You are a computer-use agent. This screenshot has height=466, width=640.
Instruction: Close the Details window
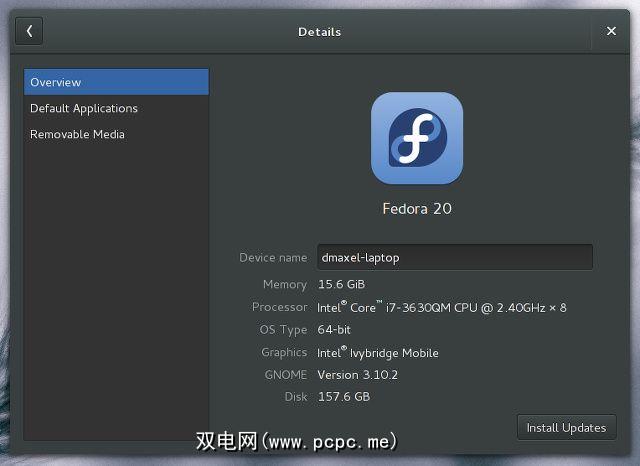(x=611, y=31)
